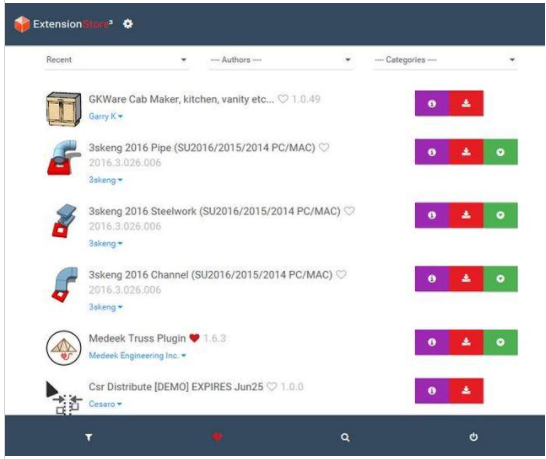Click green button for 3skeng Pipe
The height and width of the screenshot is (459, 546).
tap(500, 152)
